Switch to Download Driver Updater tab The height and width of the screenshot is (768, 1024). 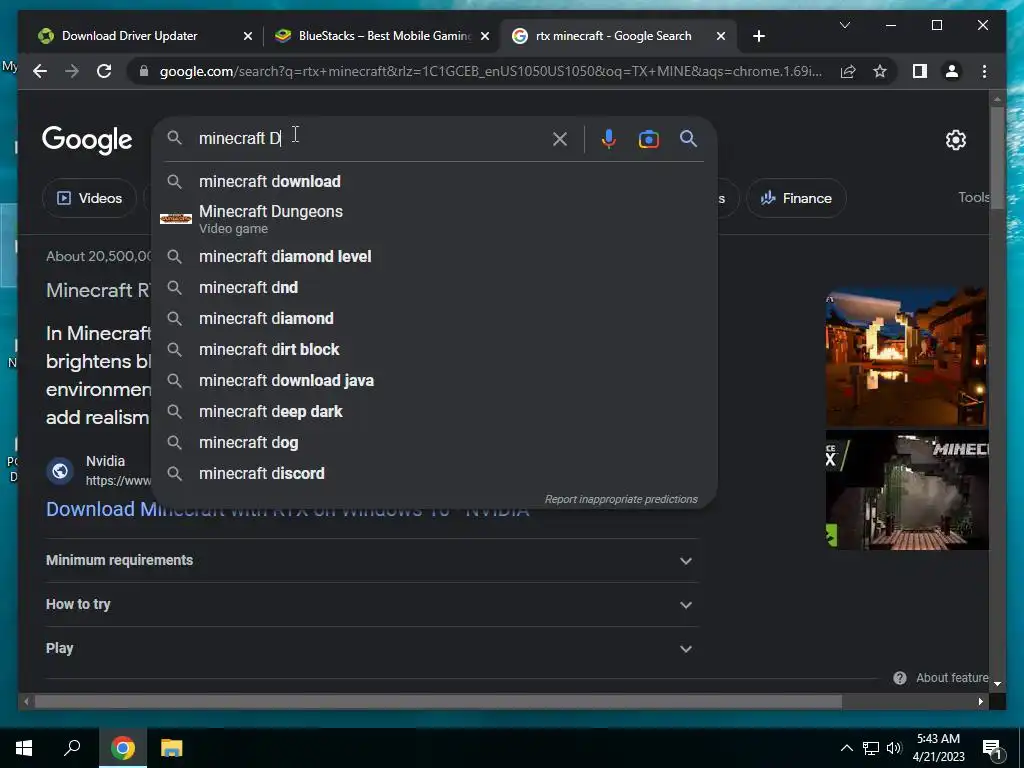(129, 36)
